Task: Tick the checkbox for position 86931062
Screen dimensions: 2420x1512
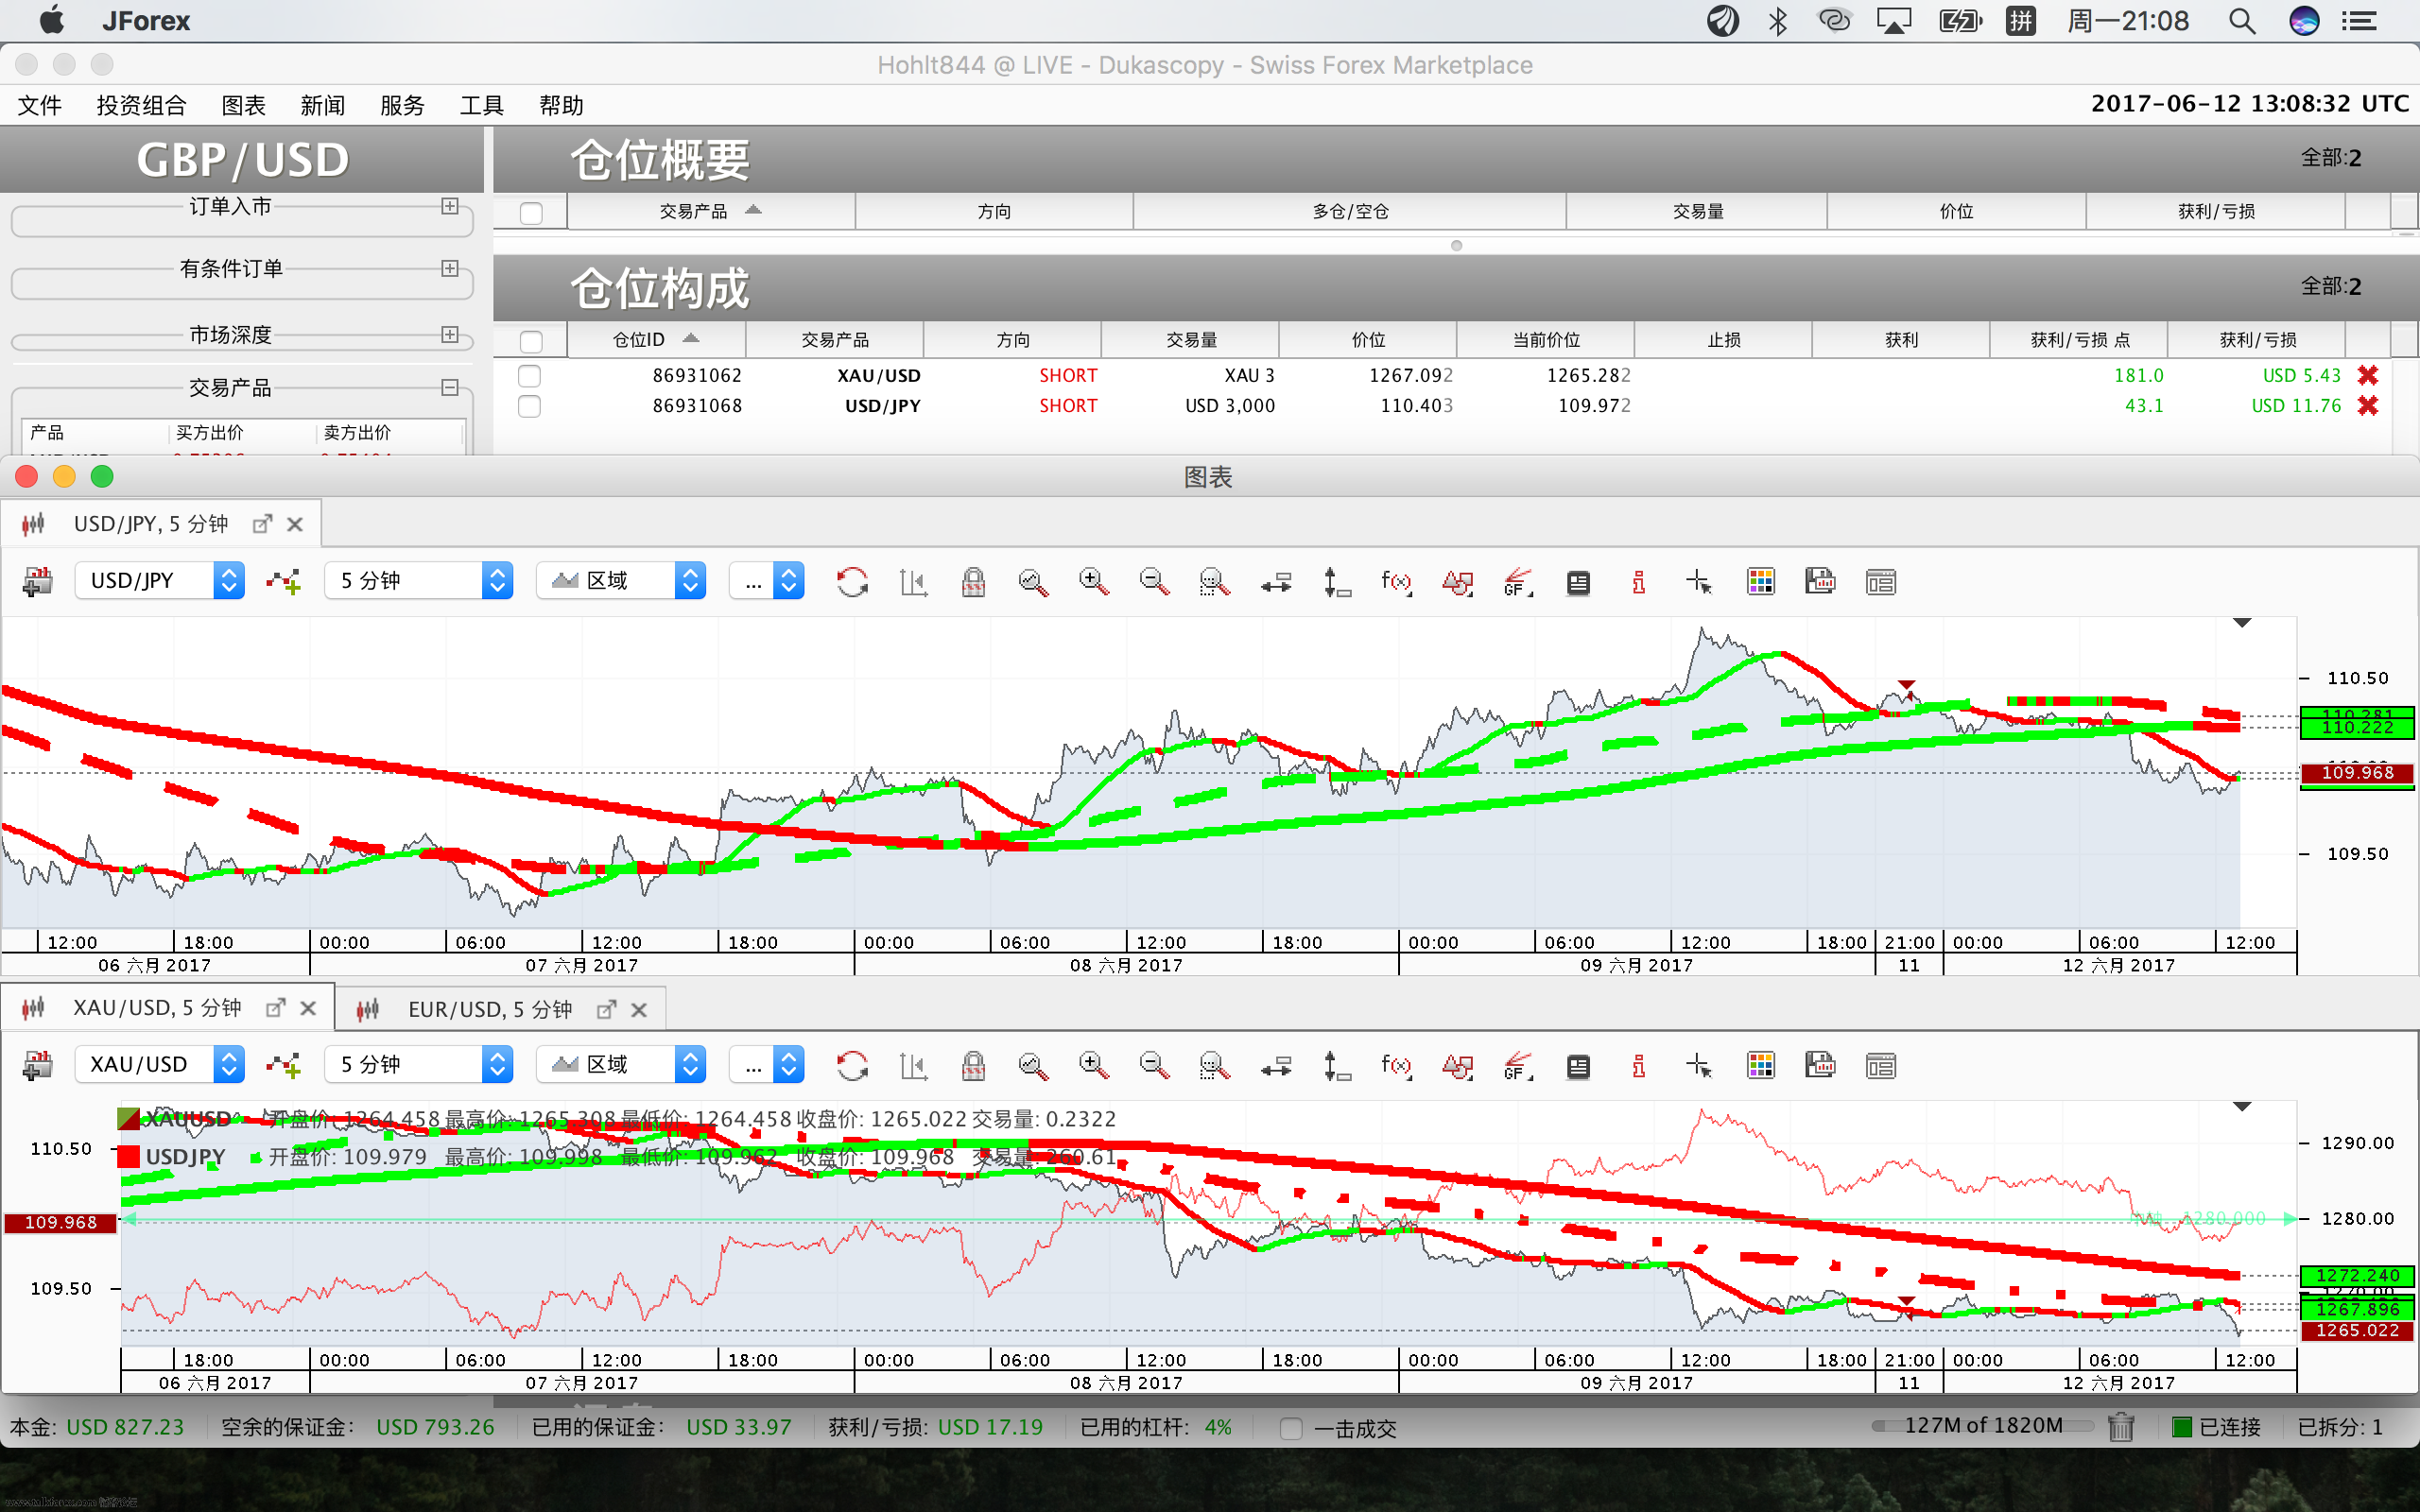Action: (529, 376)
